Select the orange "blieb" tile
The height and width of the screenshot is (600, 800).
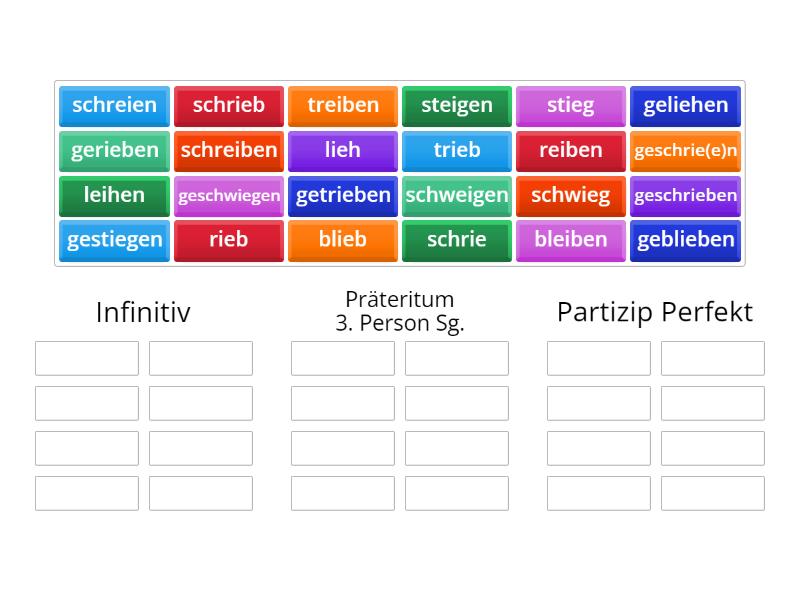pos(342,240)
